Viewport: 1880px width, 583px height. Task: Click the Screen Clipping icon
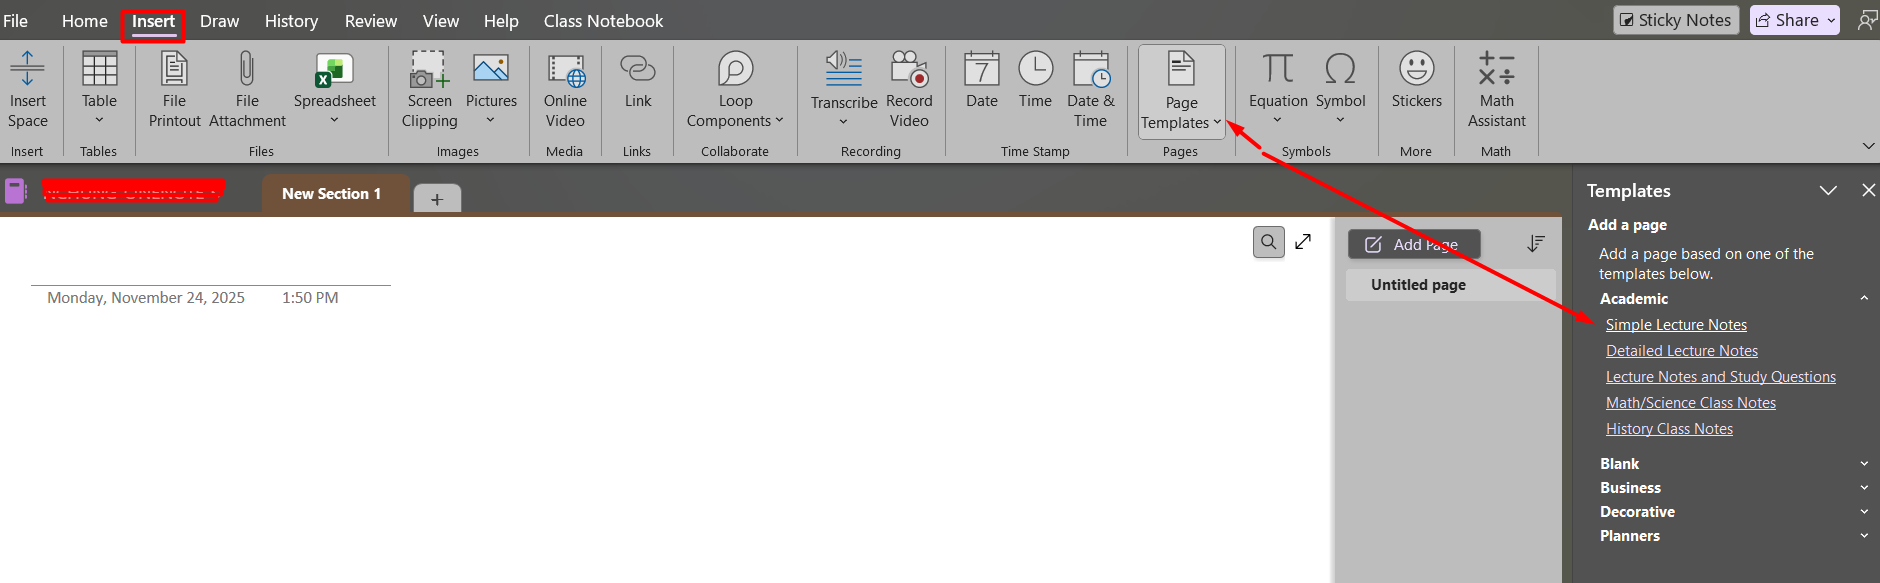429,70
